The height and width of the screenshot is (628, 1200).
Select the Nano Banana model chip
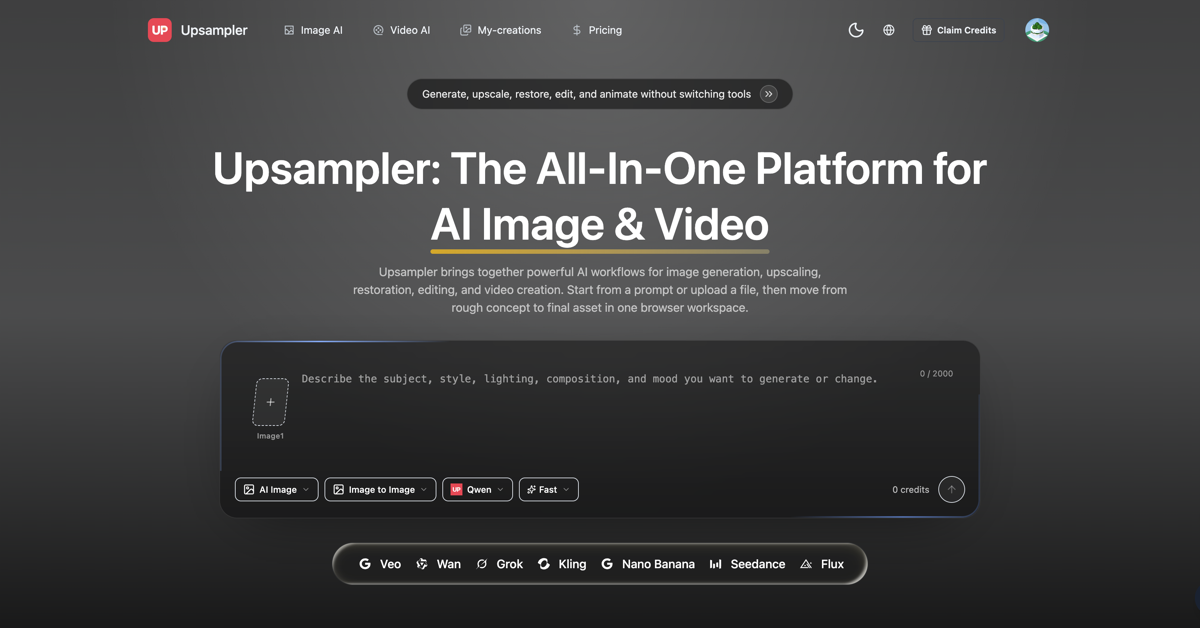[647, 564]
